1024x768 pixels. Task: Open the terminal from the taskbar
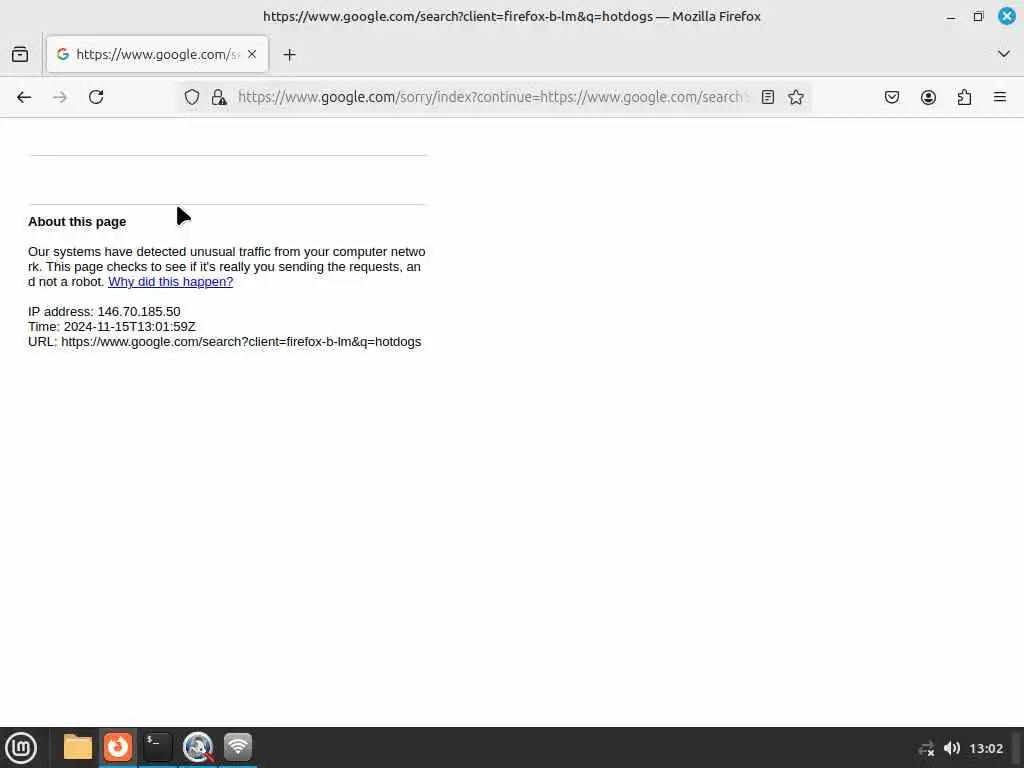[157, 747]
